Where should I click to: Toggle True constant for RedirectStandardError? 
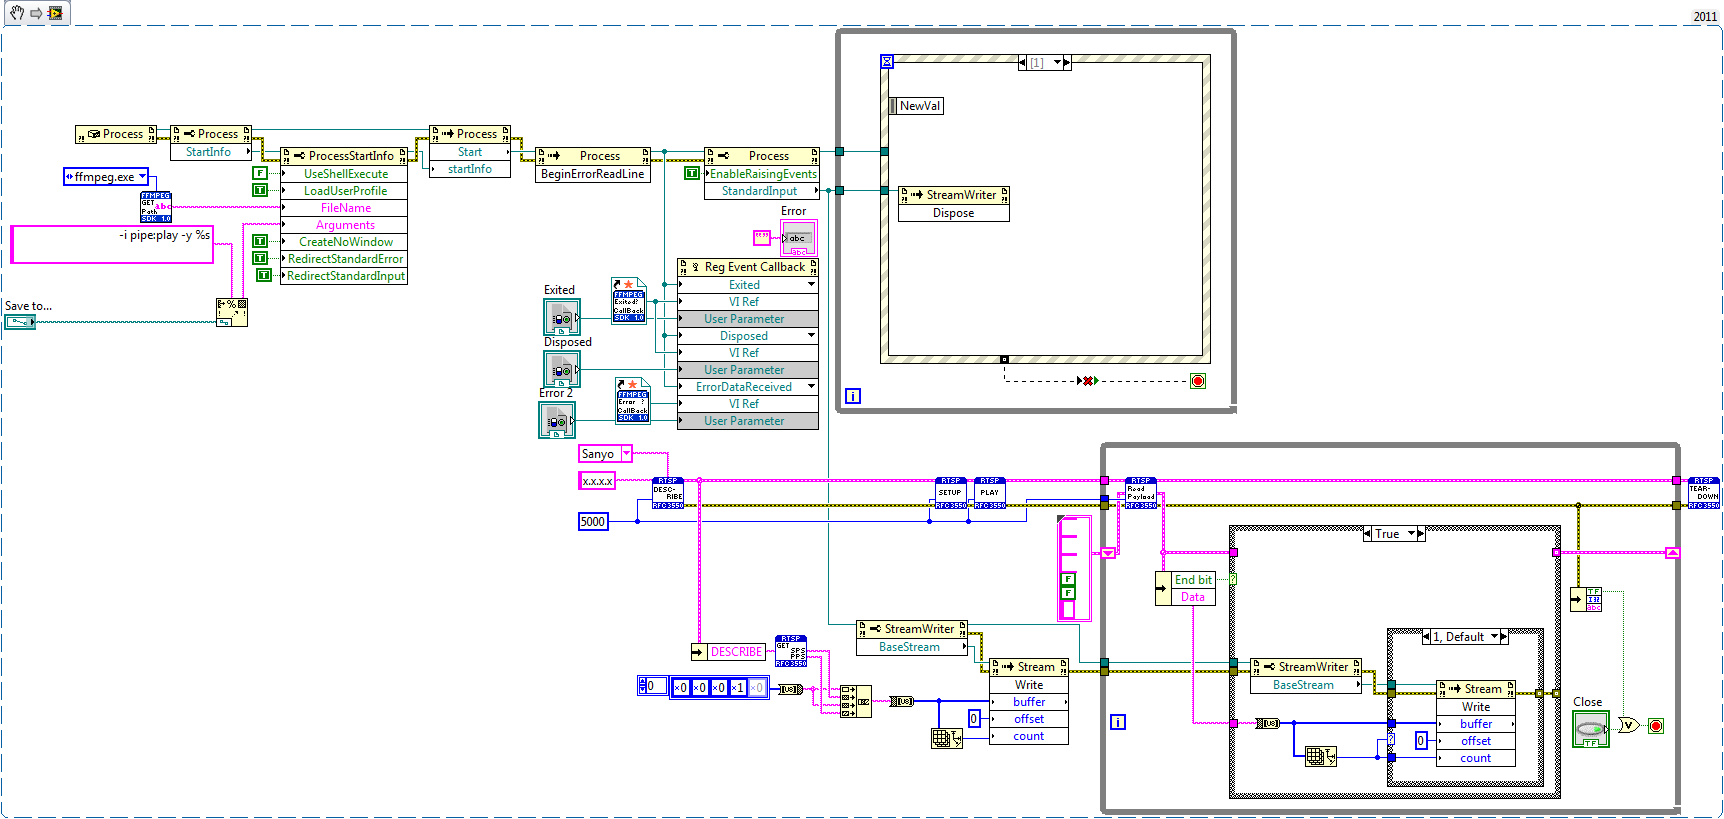[x=260, y=258]
